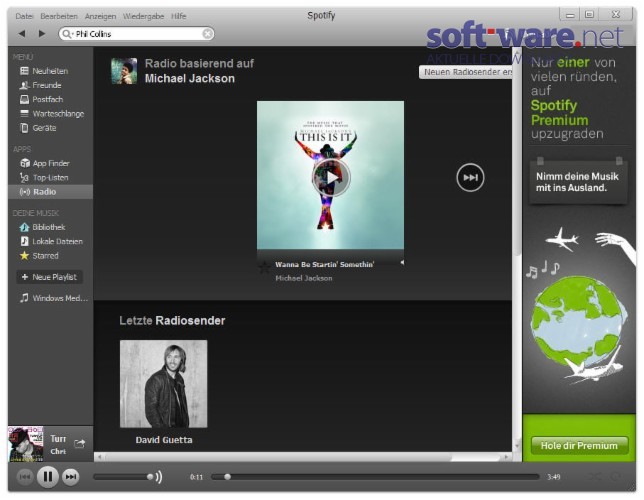
Task: Navigate forward with right arrow
Action: tap(42, 34)
